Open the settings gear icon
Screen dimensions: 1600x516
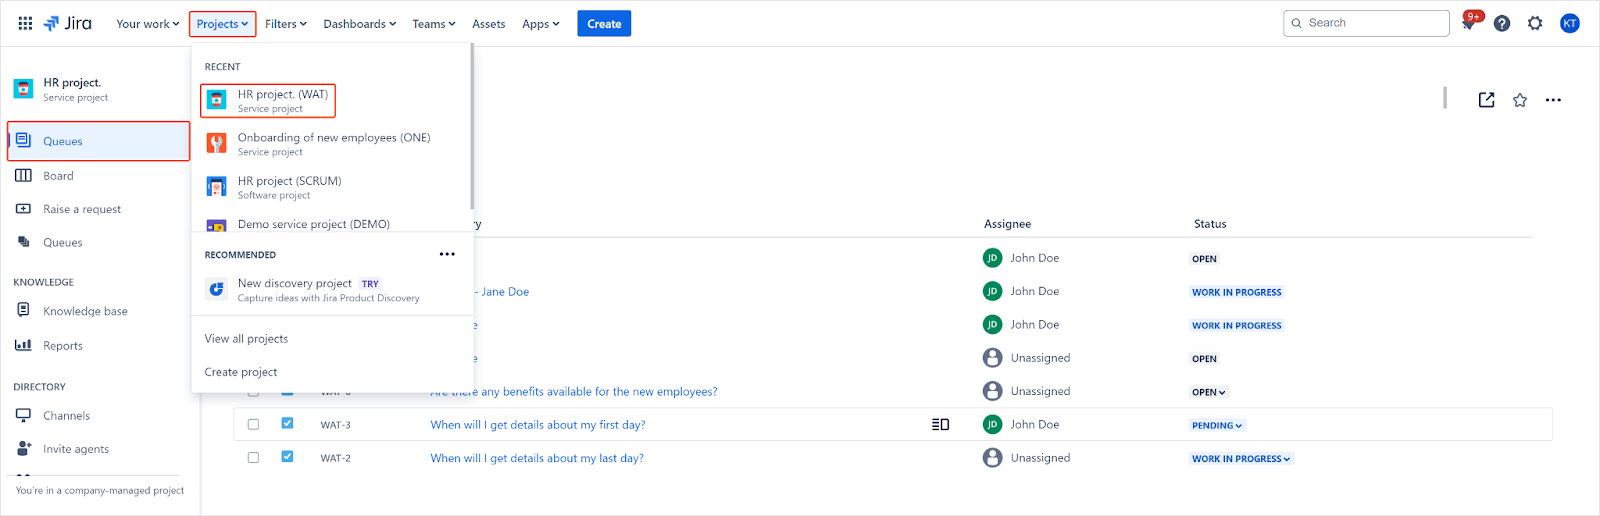tap(1535, 23)
